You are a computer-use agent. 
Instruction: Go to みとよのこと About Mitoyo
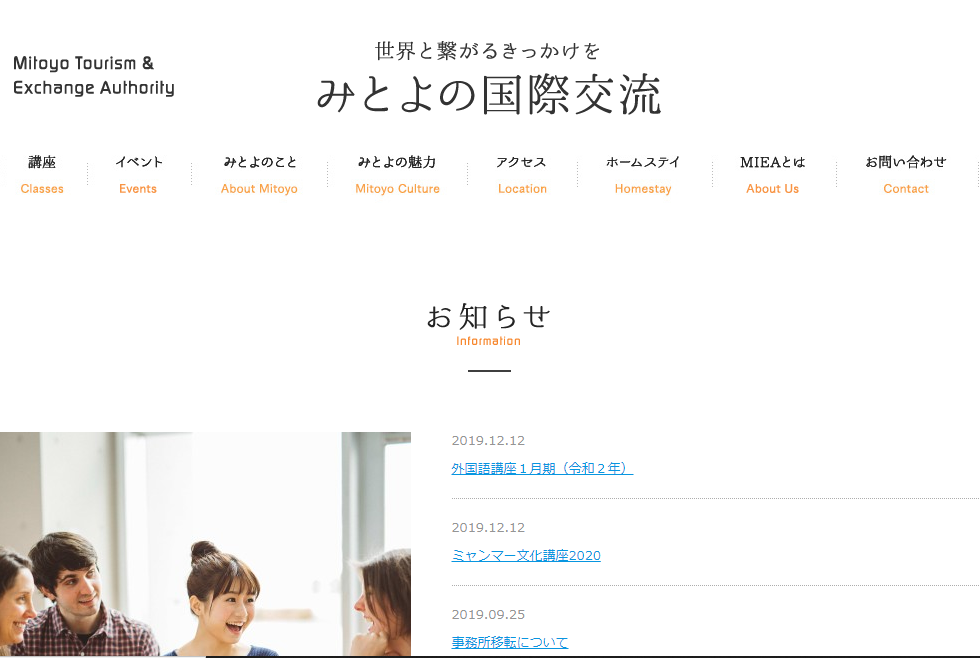pyautogui.click(x=259, y=175)
